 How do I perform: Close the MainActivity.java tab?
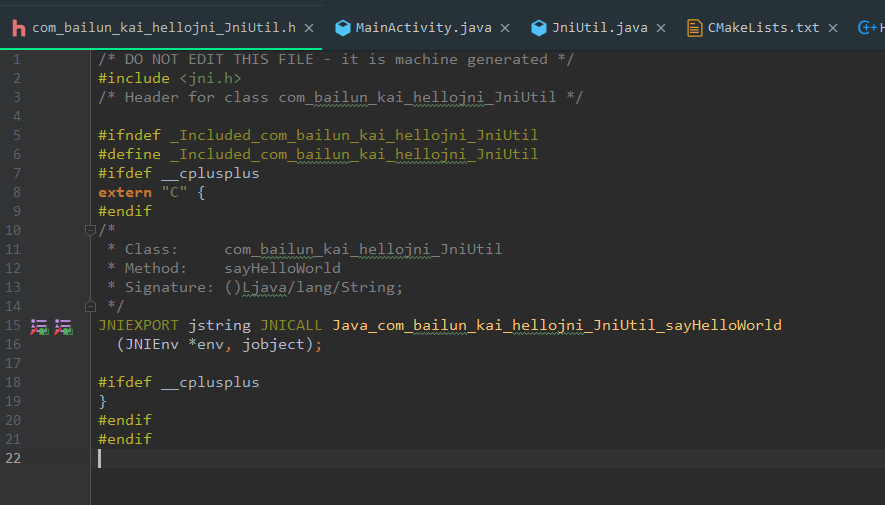click(x=505, y=28)
